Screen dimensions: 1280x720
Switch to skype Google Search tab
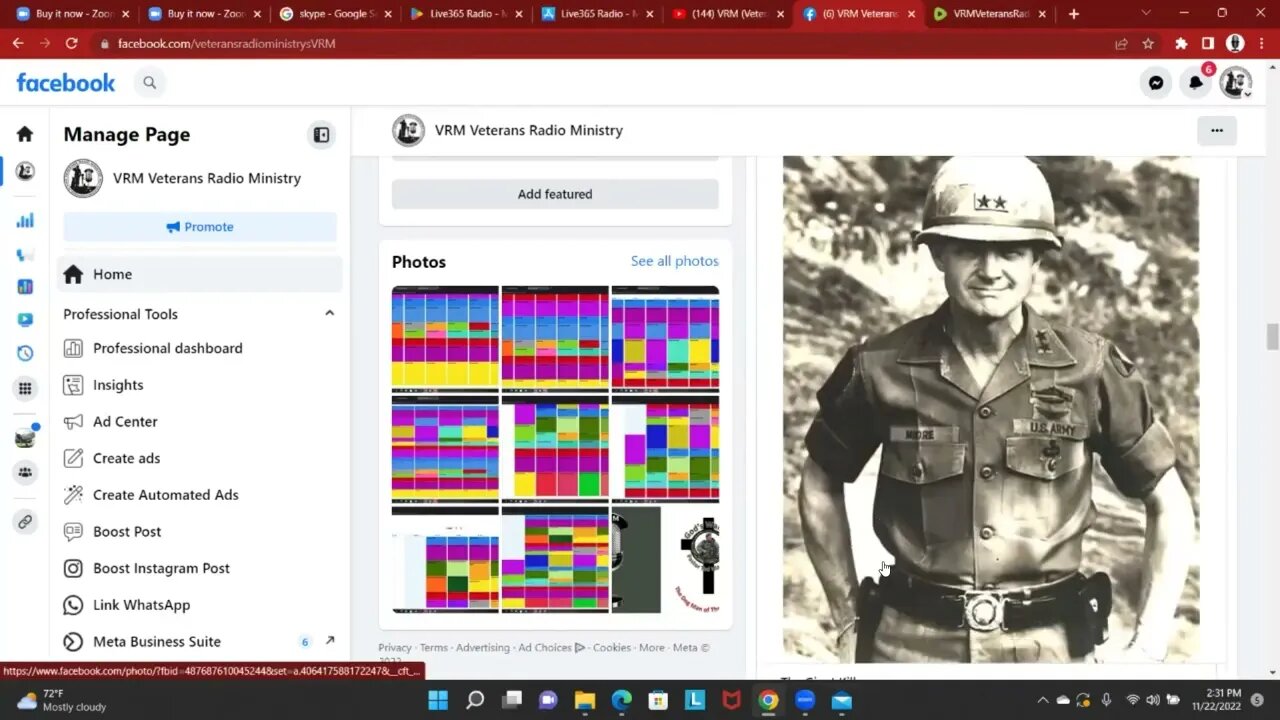pos(334,14)
